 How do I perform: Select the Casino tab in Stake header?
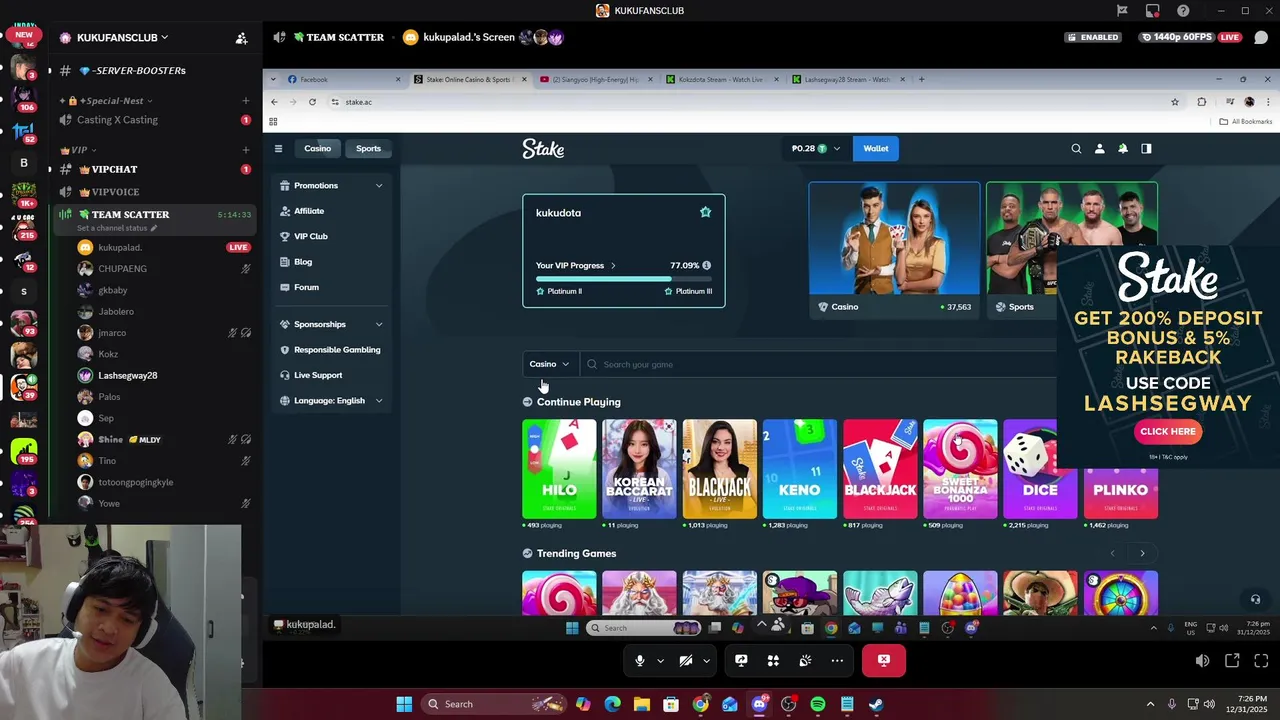tap(317, 148)
